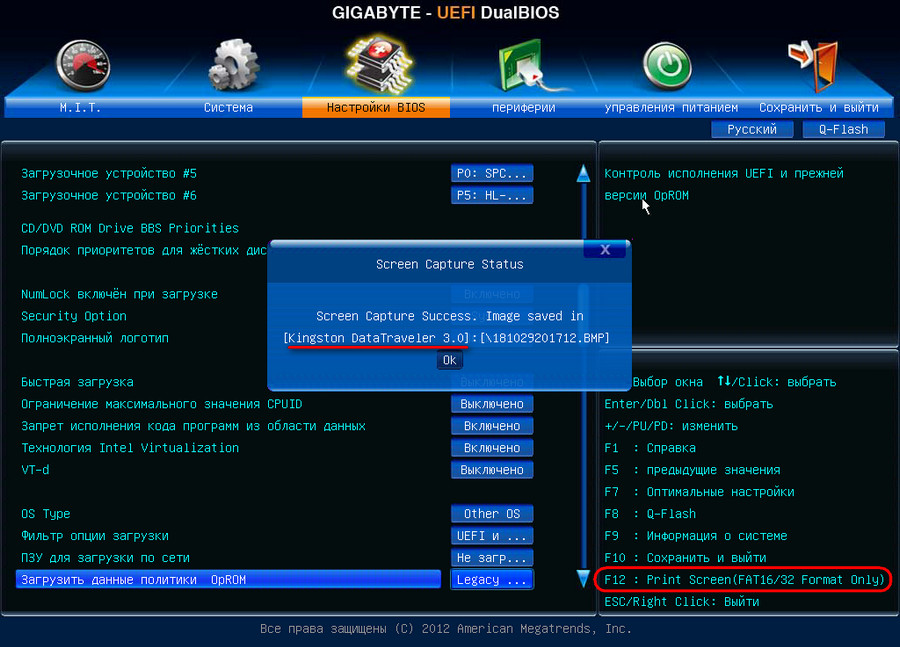Click F5 : предыдущие значения entry
This screenshot has height=647, width=900.
[x=692, y=470]
